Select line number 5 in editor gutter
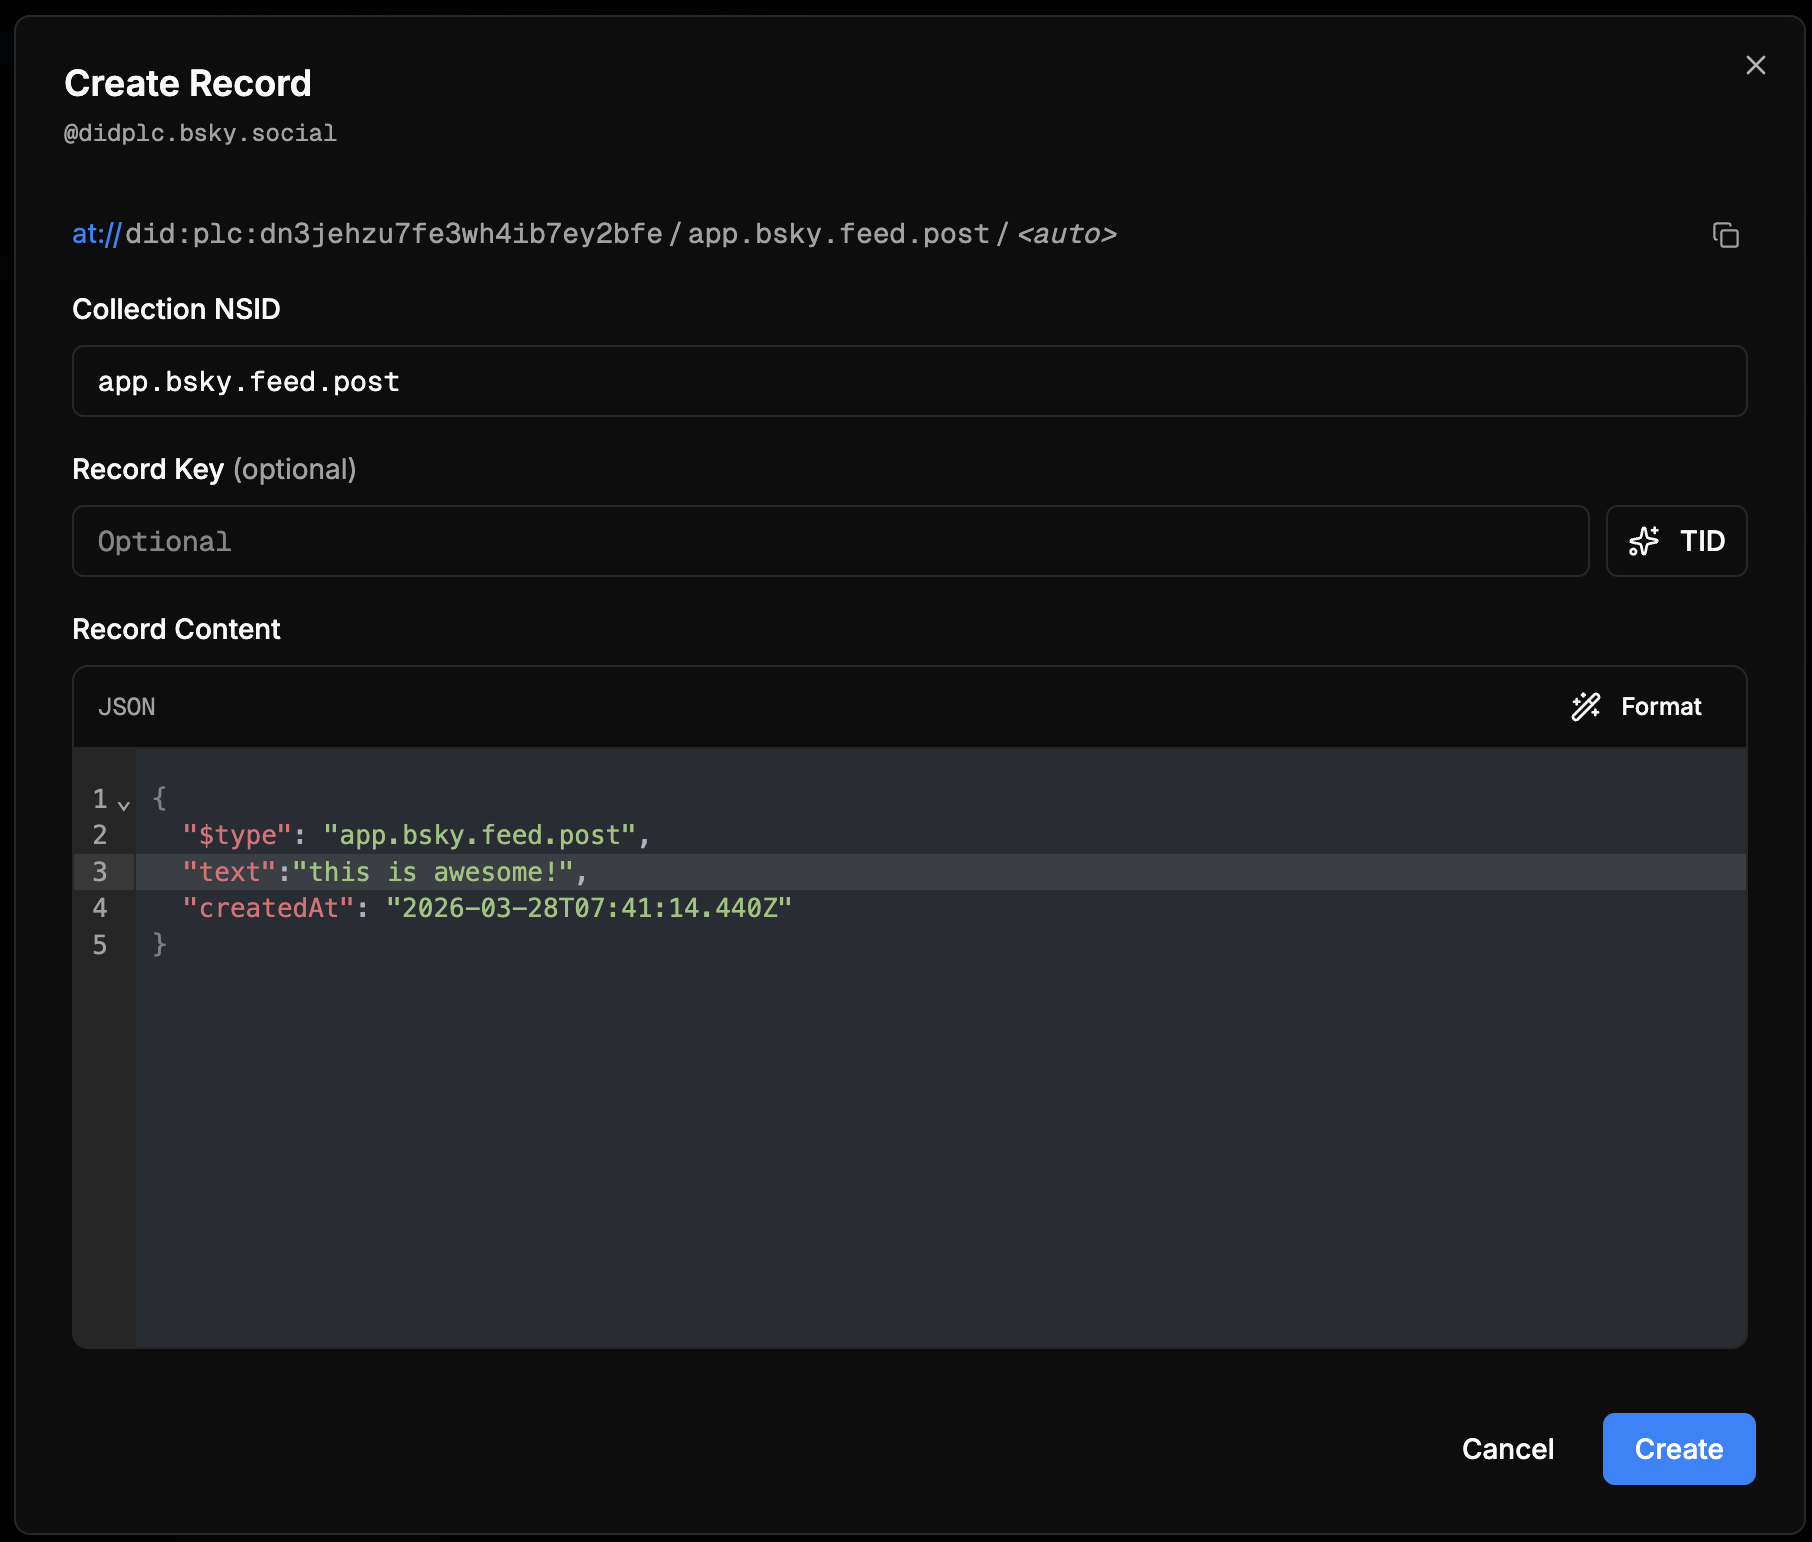Viewport: 1812px width, 1542px height. 100,945
